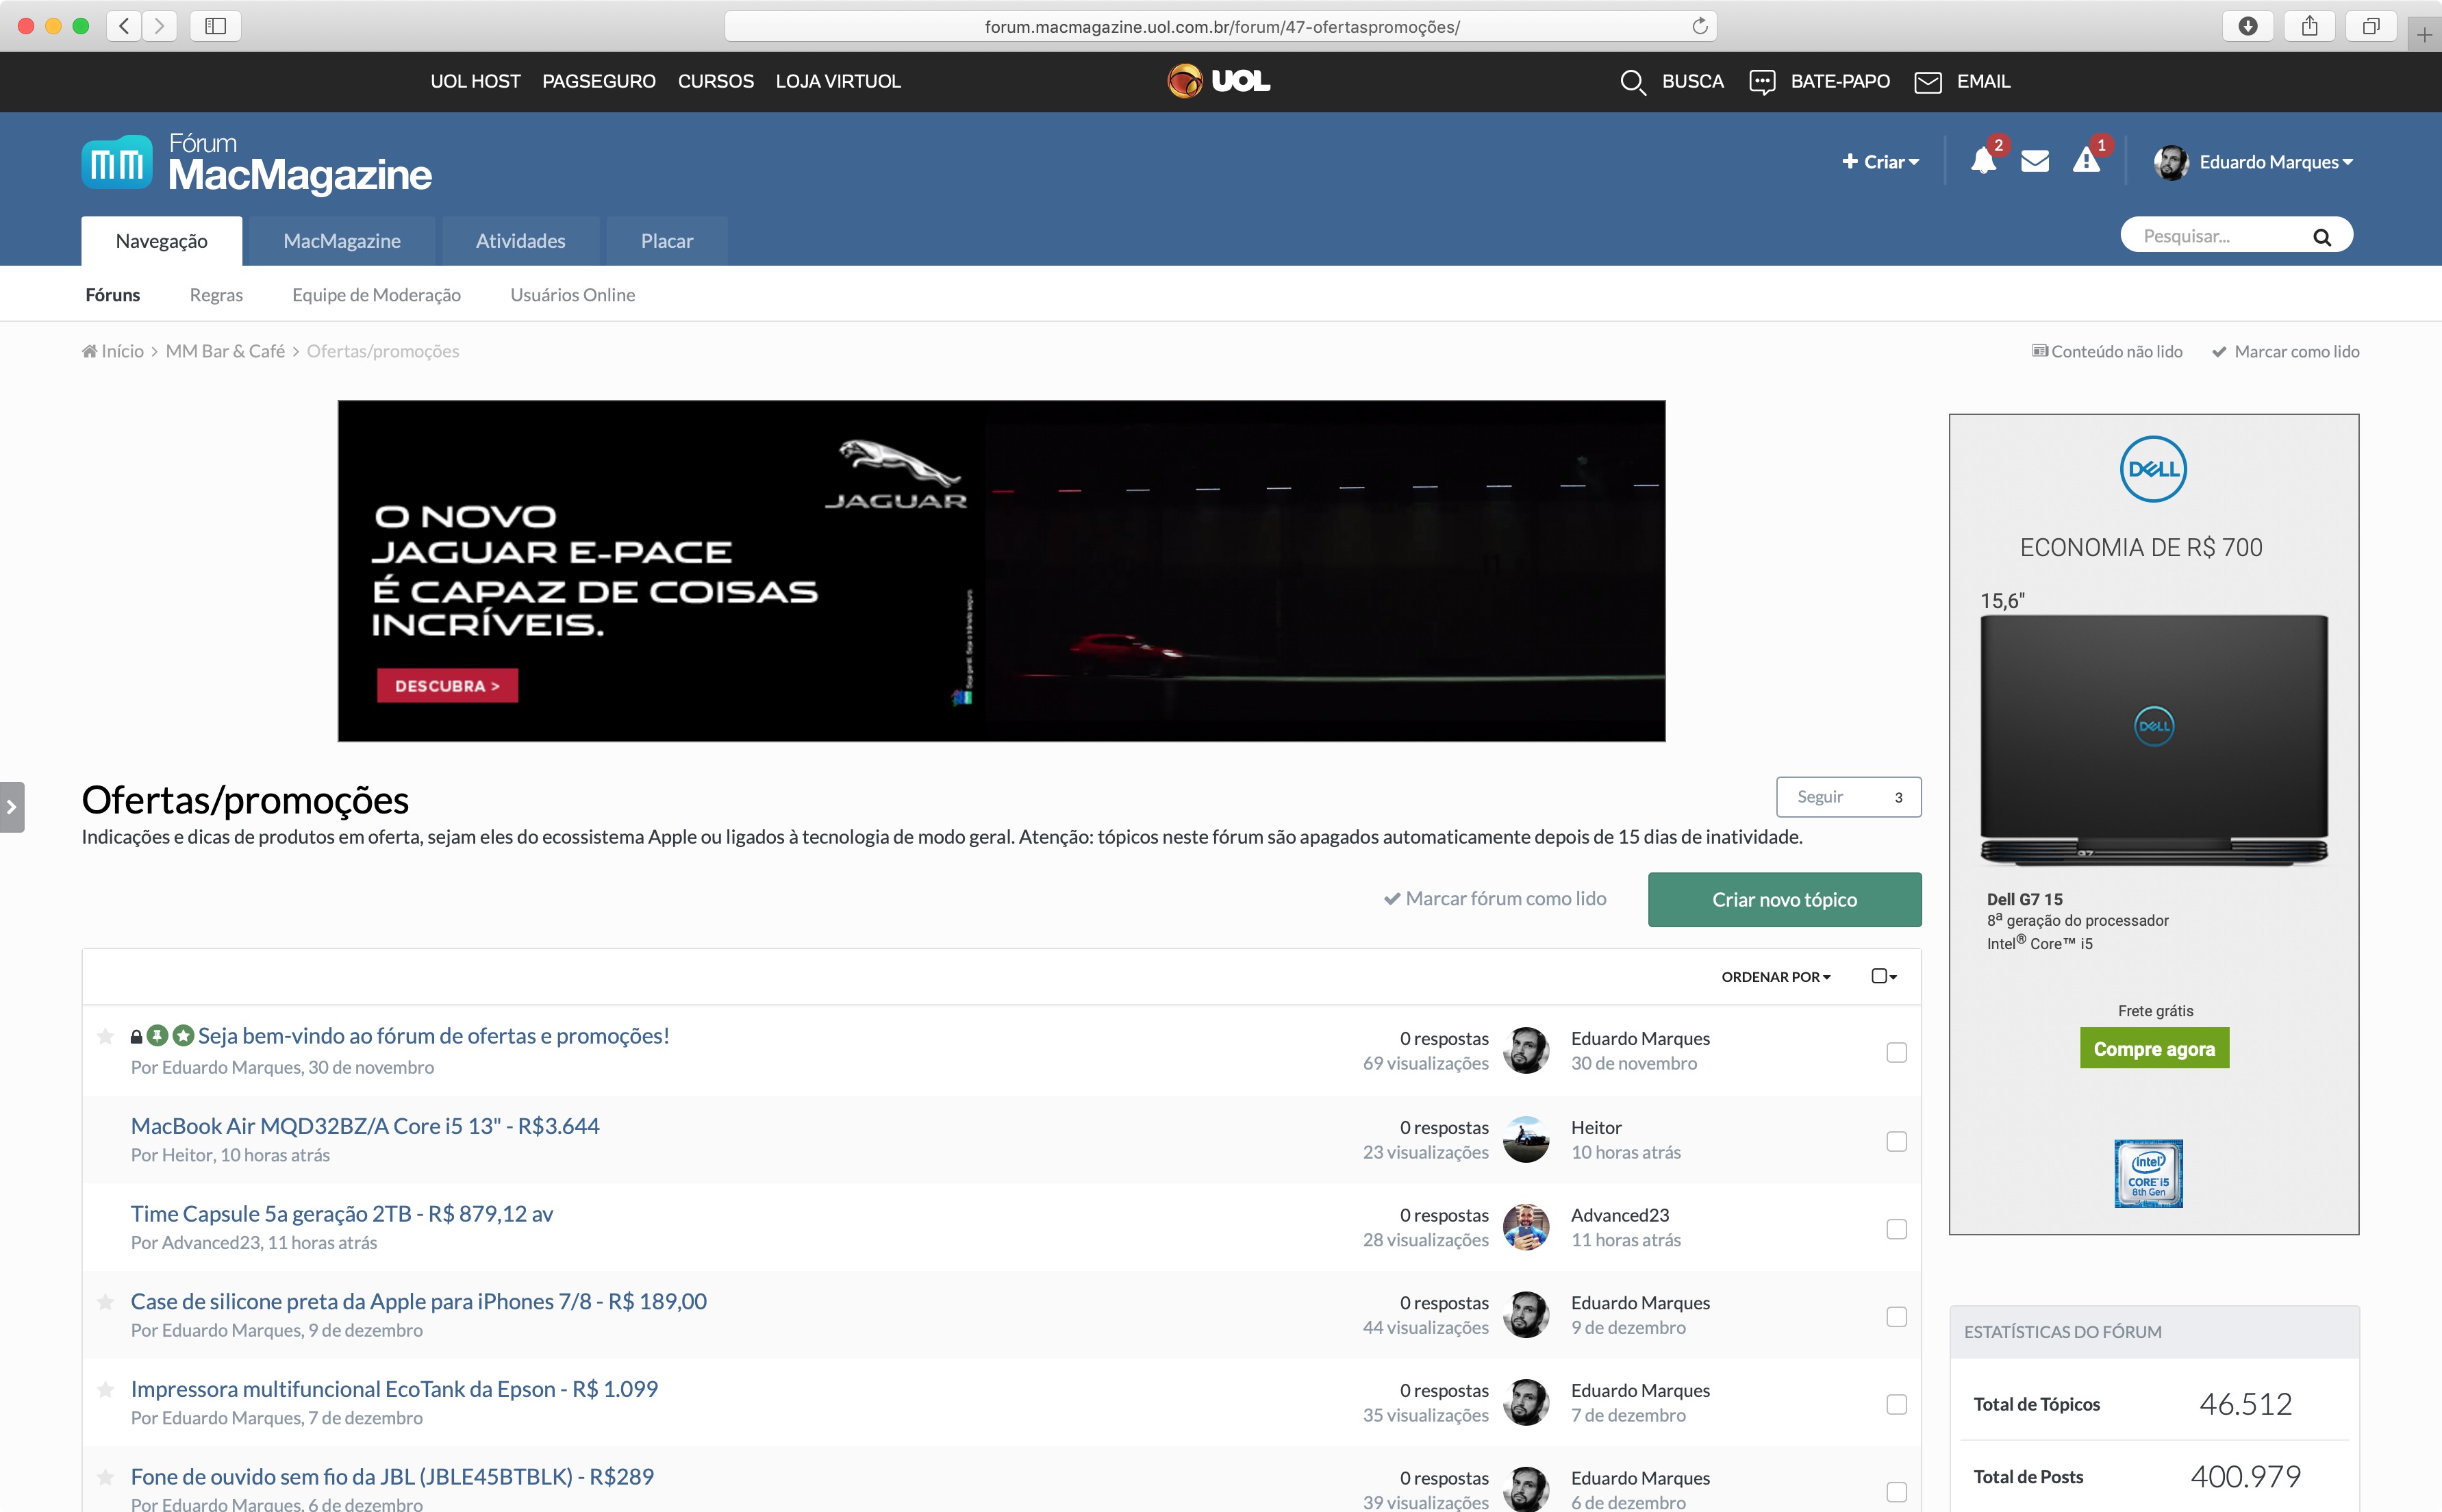Open the EMAIL envelope icon in UOL bar
This screenshot has height=1512, width=2442.
(1928, 82)
